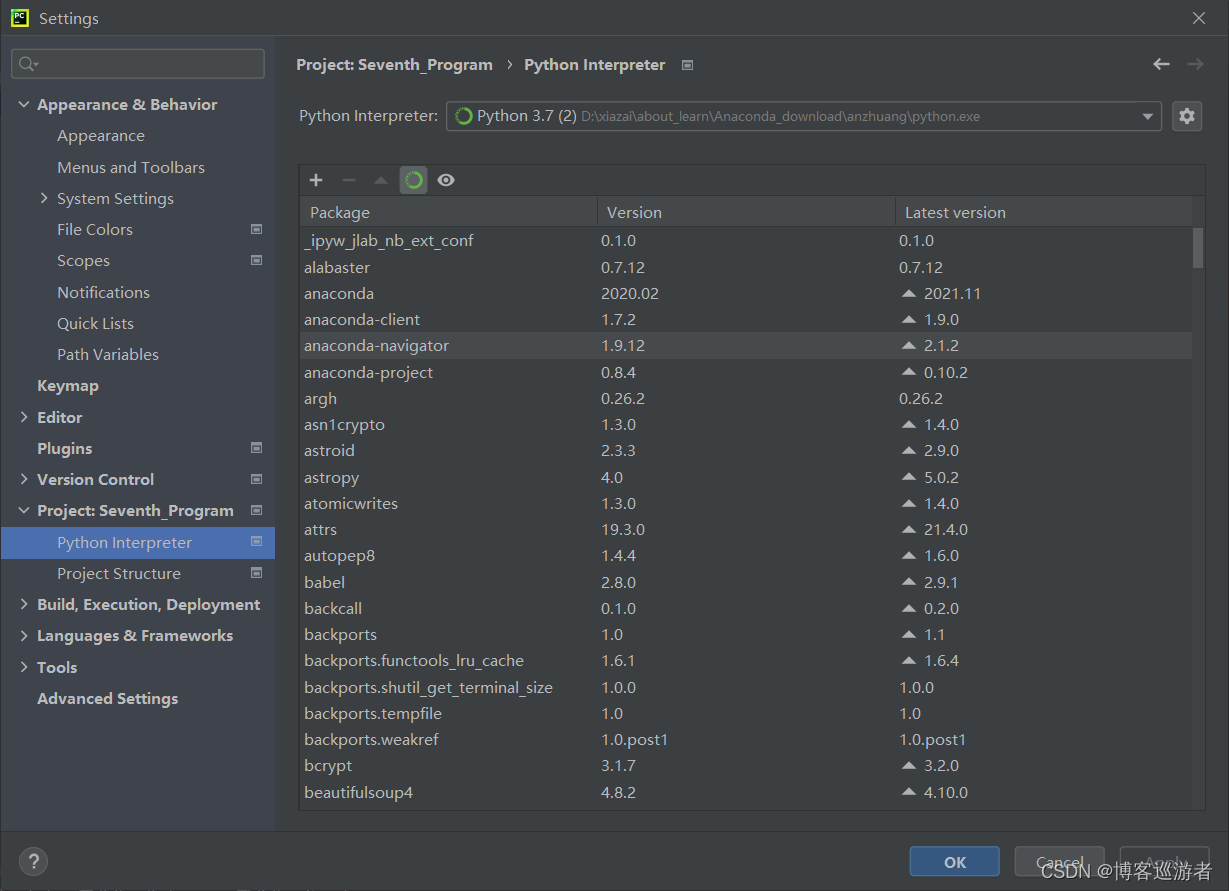
Task: Click the help question mark button
Action: 33,861
